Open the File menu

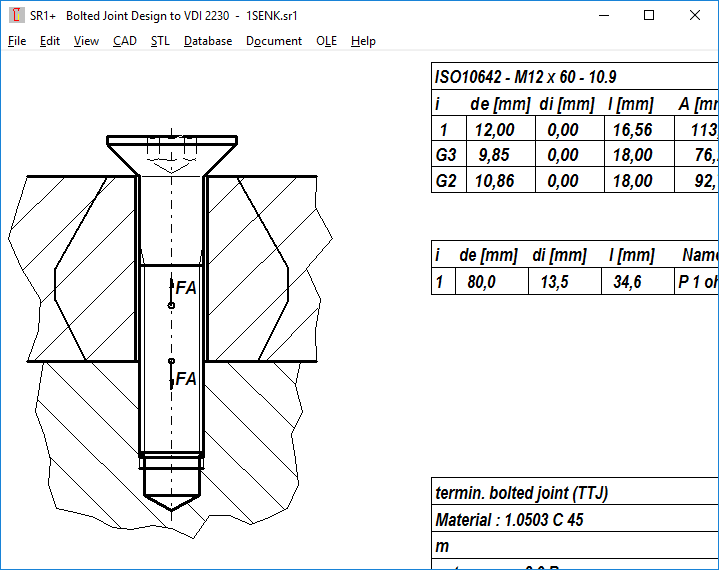[17, 41]
